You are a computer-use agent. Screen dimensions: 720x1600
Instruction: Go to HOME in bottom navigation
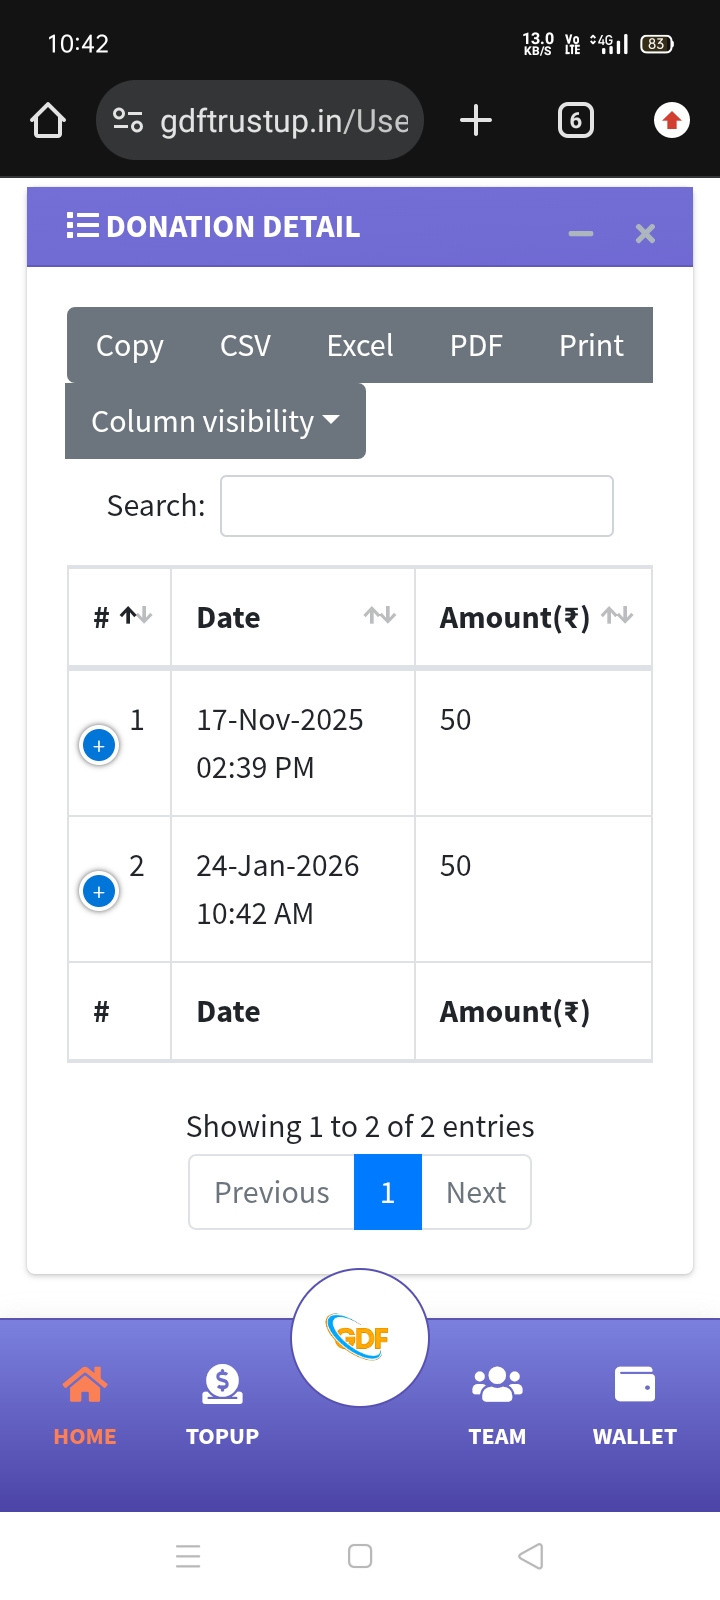[85, 1405]
